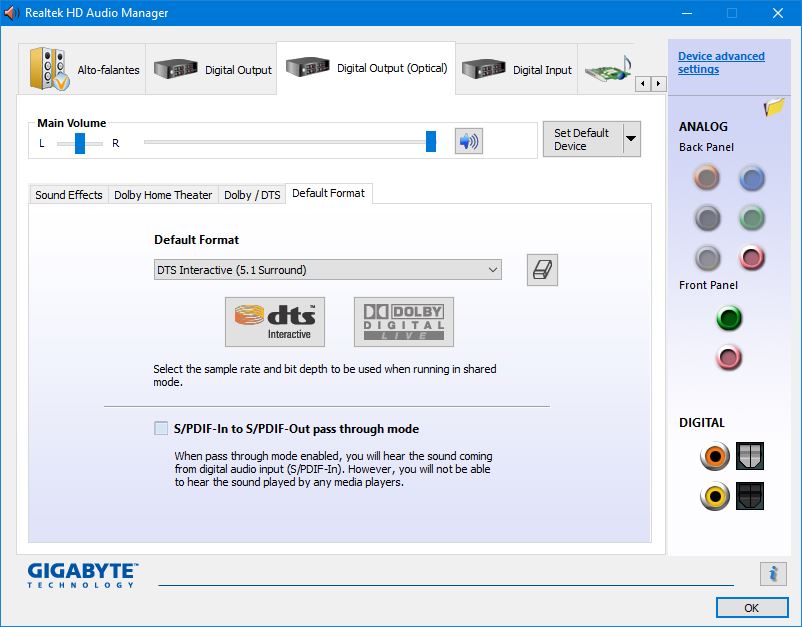
Task: Click the OK button
Action: tap(751, 608)
